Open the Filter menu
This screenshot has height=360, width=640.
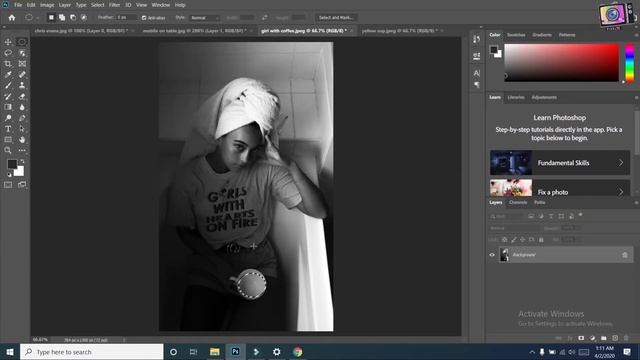114,5
